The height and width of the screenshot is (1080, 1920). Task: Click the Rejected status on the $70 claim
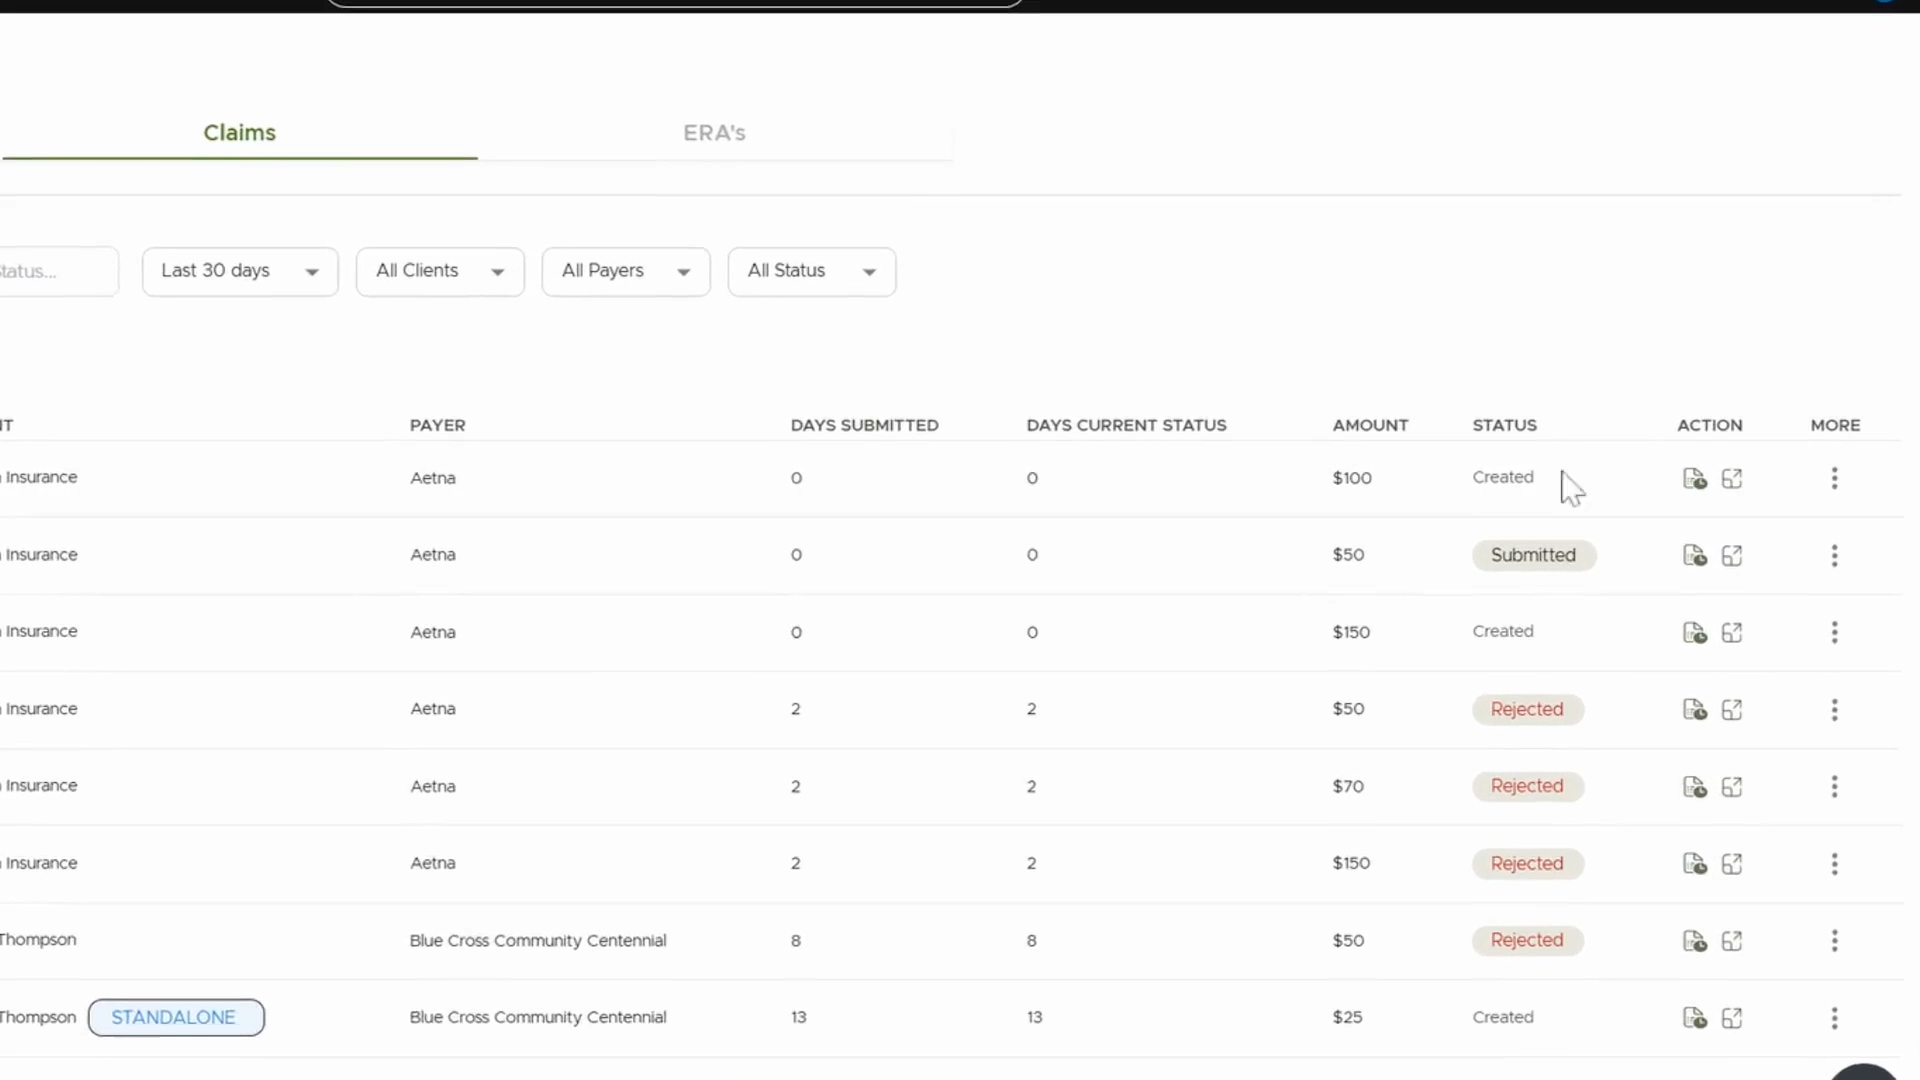[x=1527, y=787]
